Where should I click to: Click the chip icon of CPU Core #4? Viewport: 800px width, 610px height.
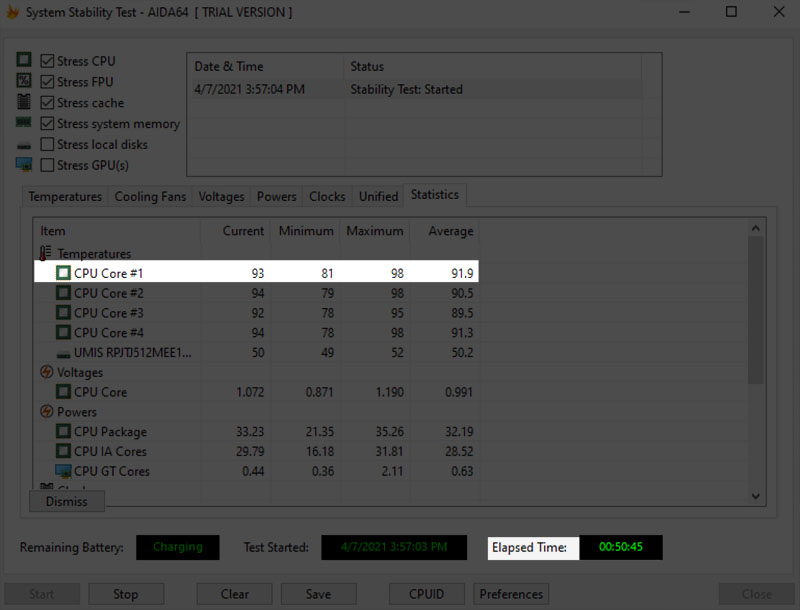(x=63, y=332)
